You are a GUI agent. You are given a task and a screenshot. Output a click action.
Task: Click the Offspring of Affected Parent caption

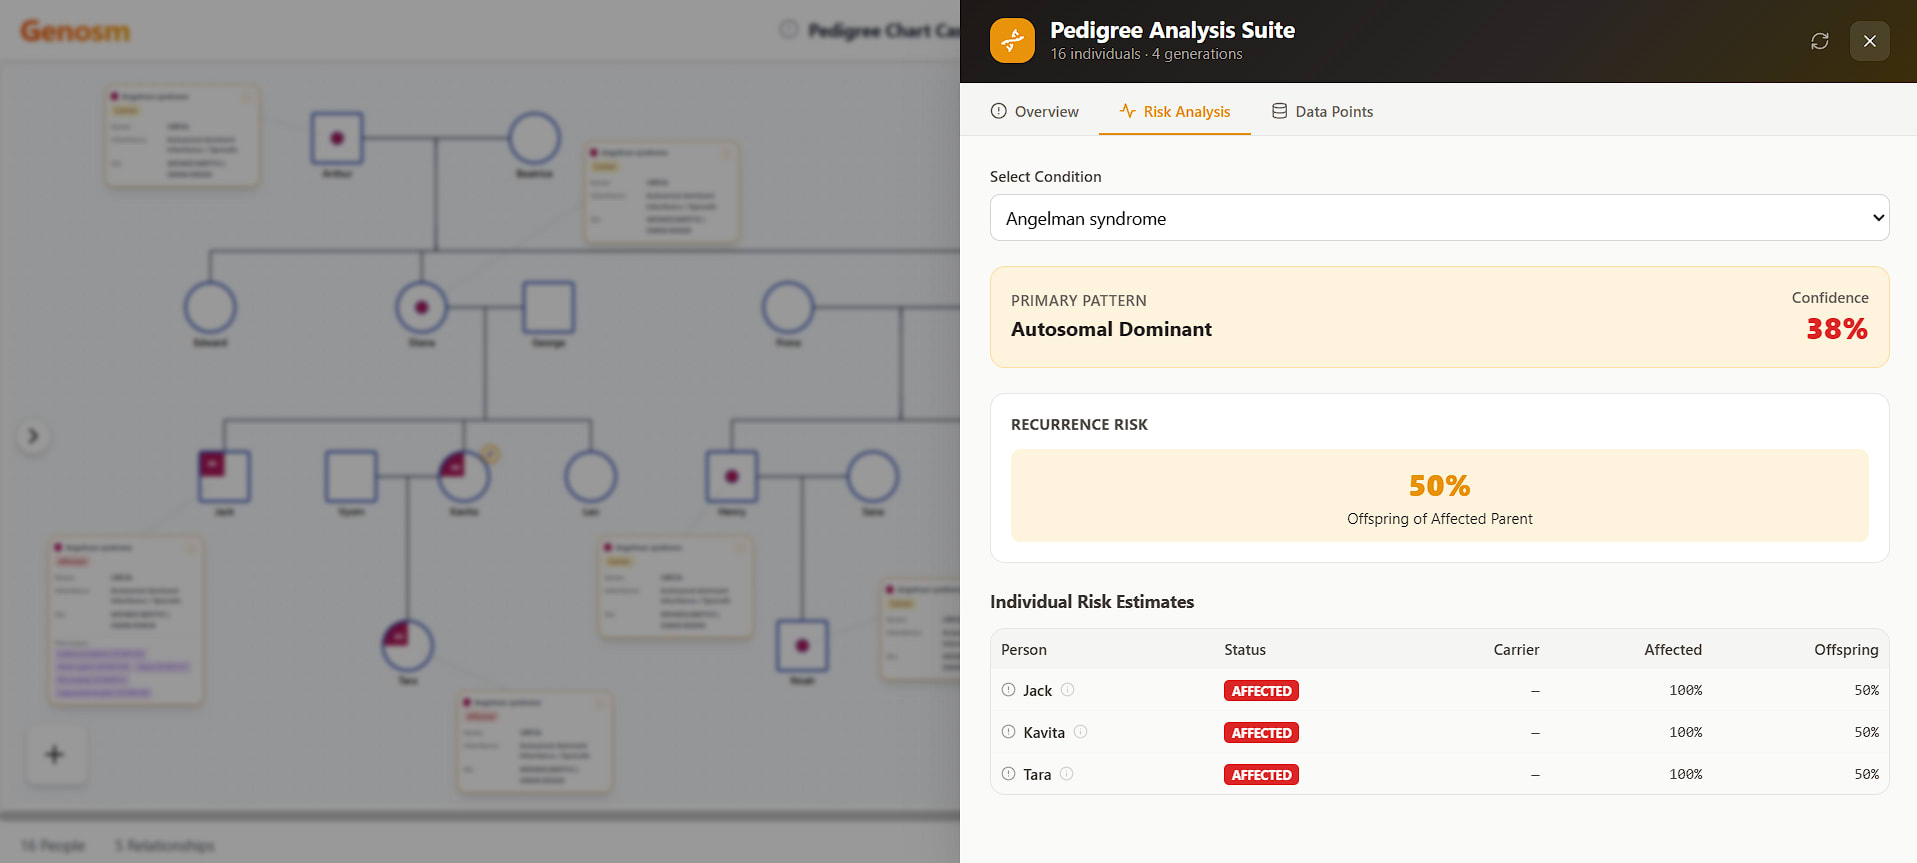[x=1439, y=519]
